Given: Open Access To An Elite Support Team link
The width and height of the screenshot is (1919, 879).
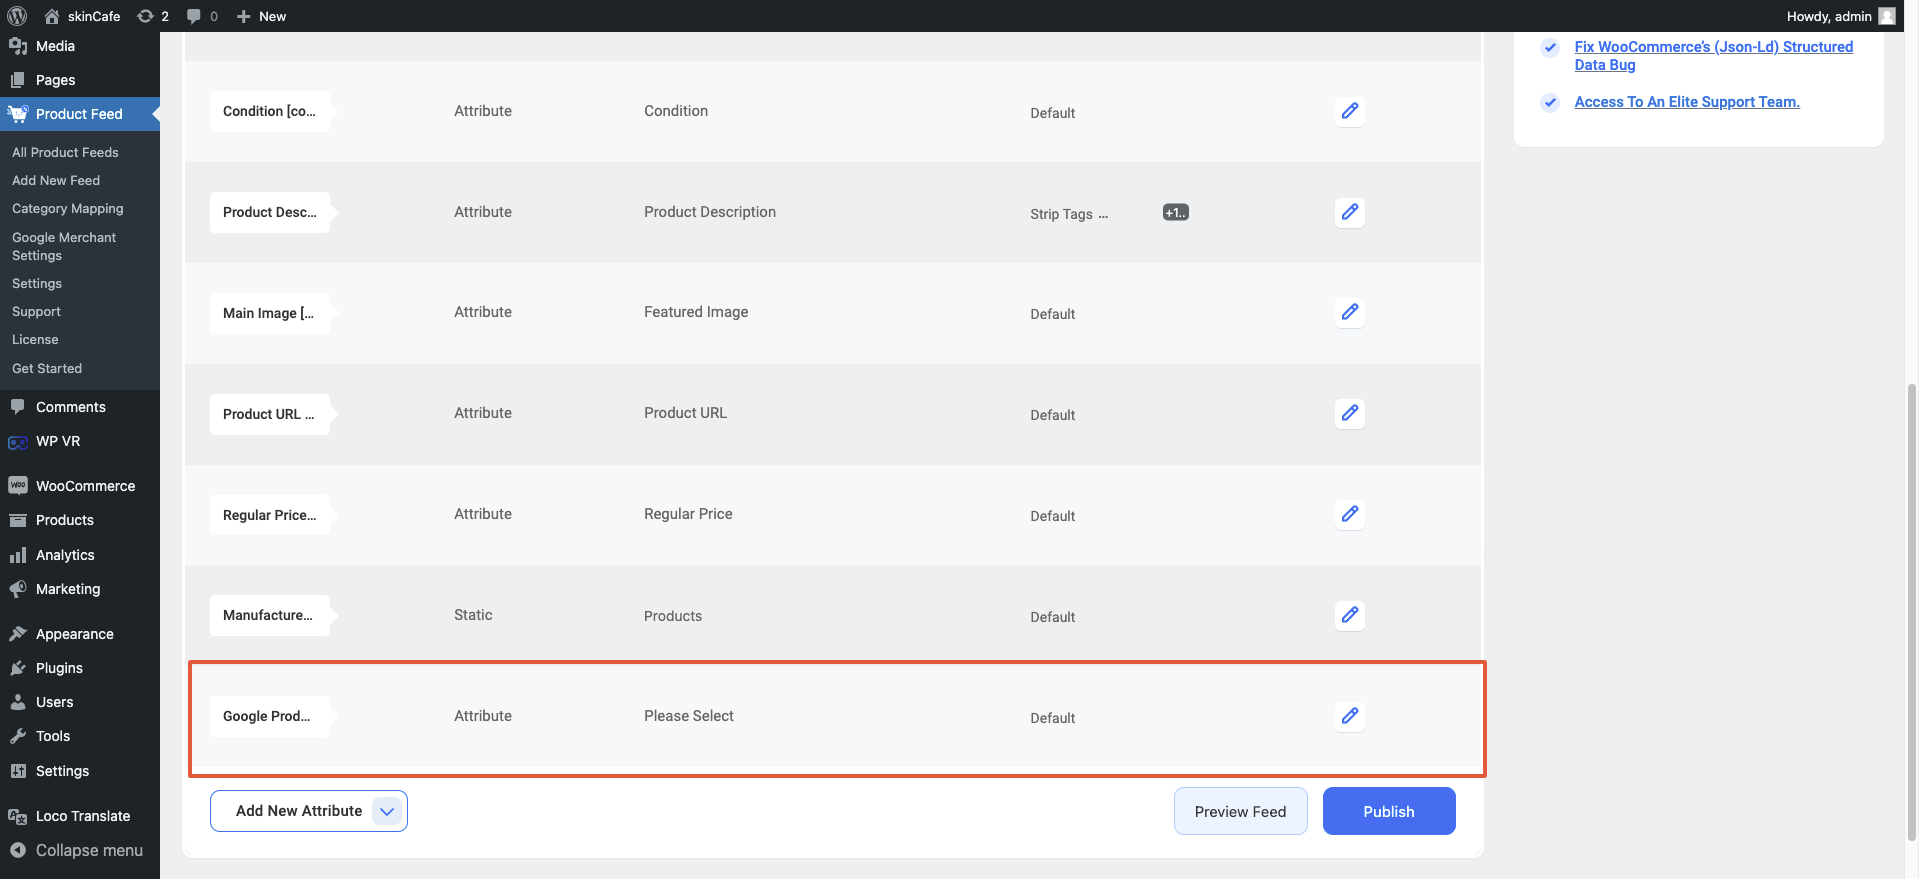Looking at the screenshot, I should coord(1687,102).
